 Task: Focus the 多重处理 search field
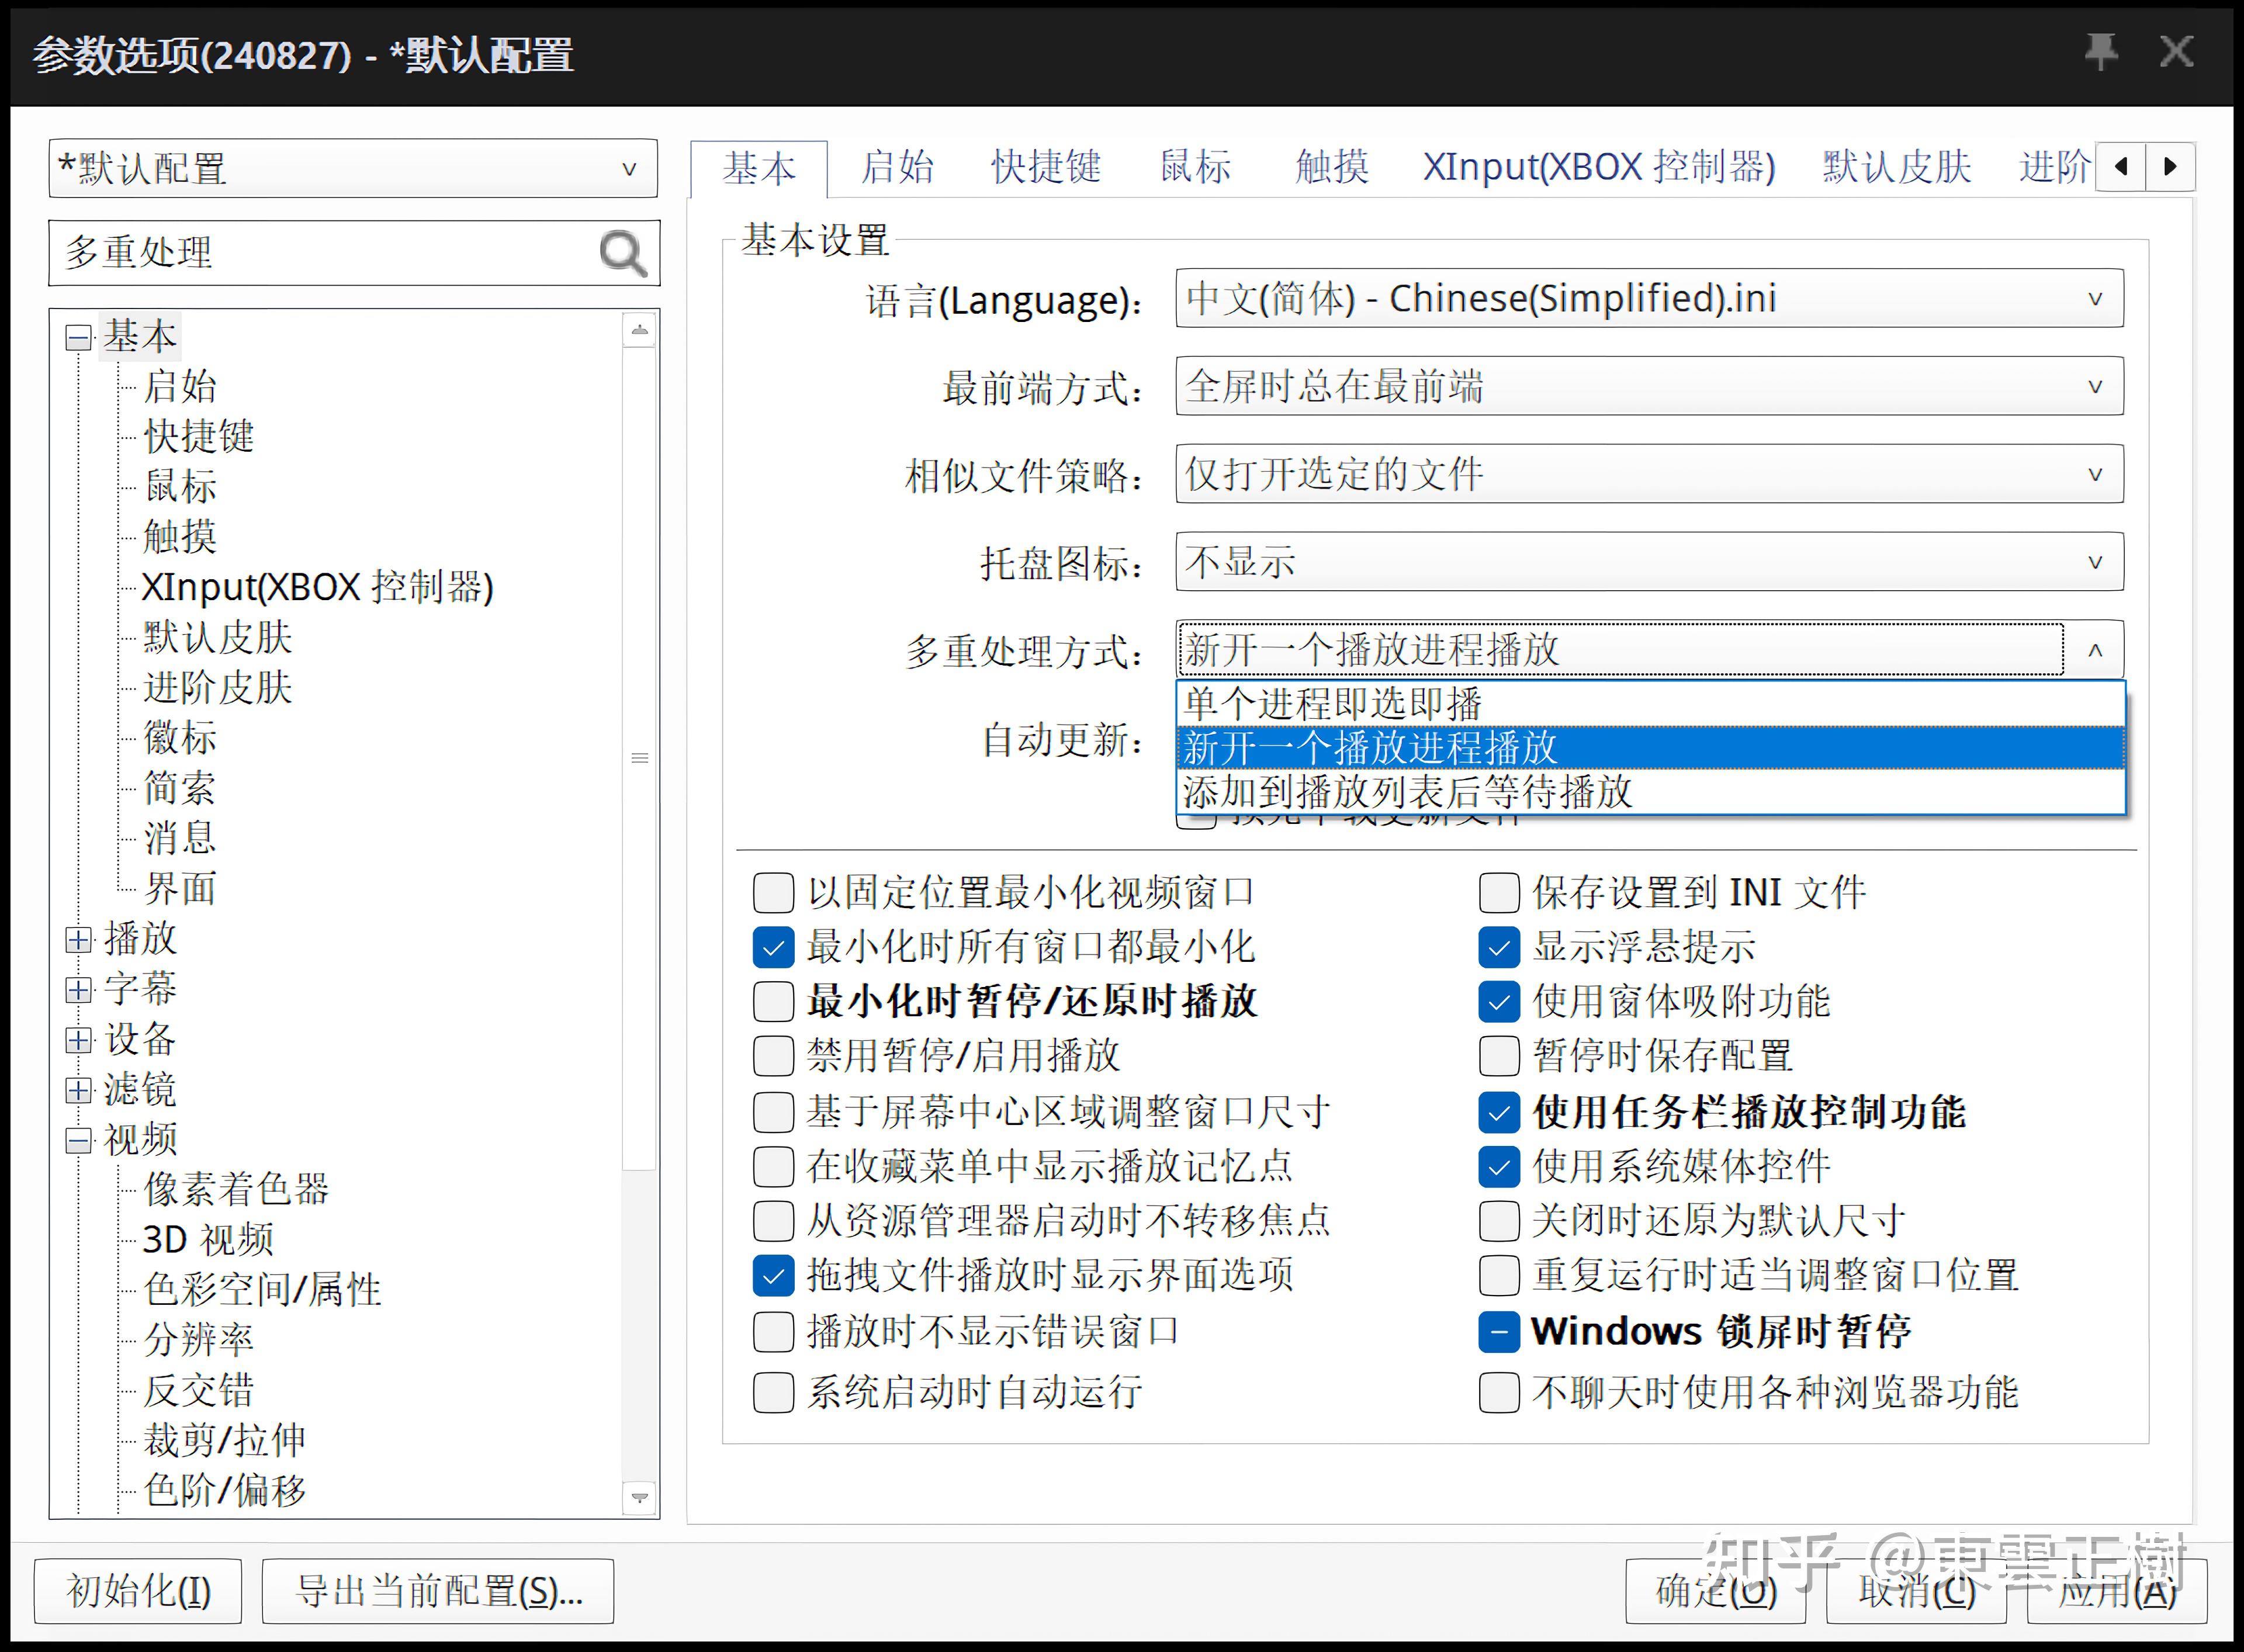pyautogui.click(x=325, y=253)
